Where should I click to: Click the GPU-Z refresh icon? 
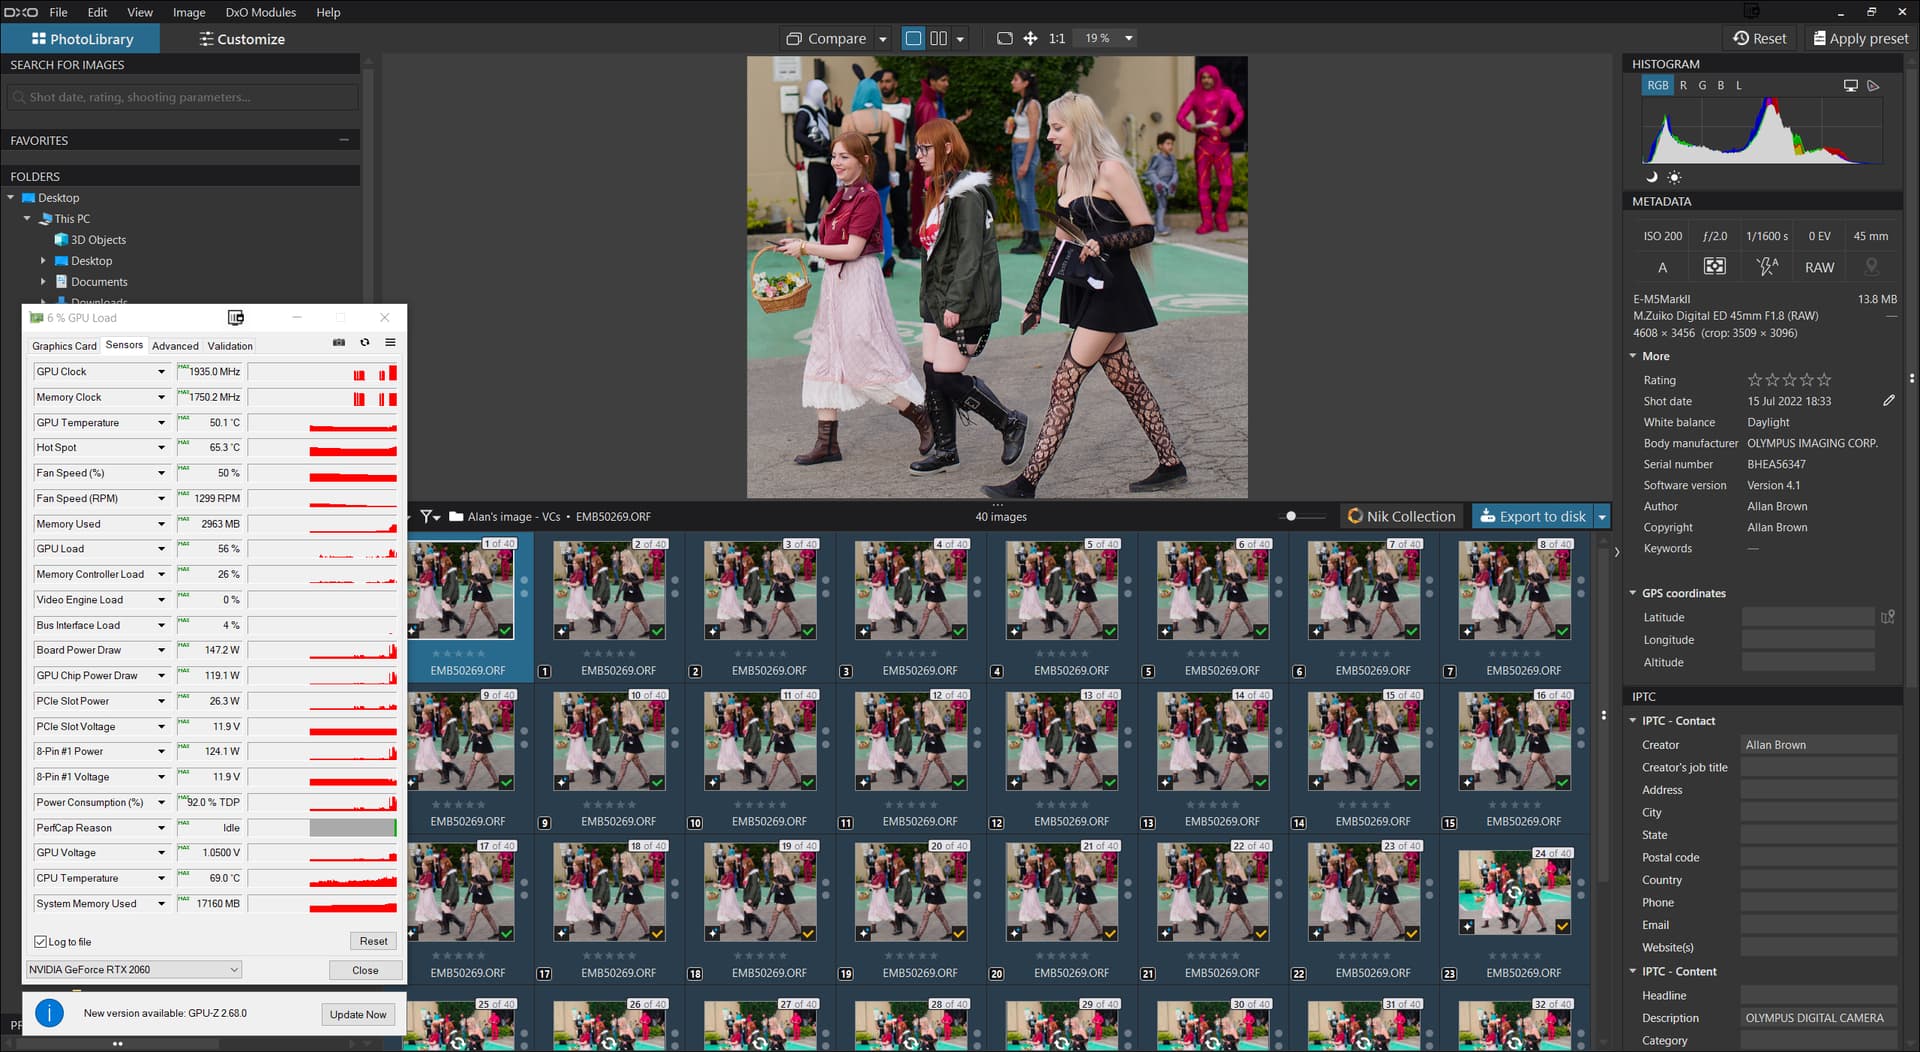point(365,343)
